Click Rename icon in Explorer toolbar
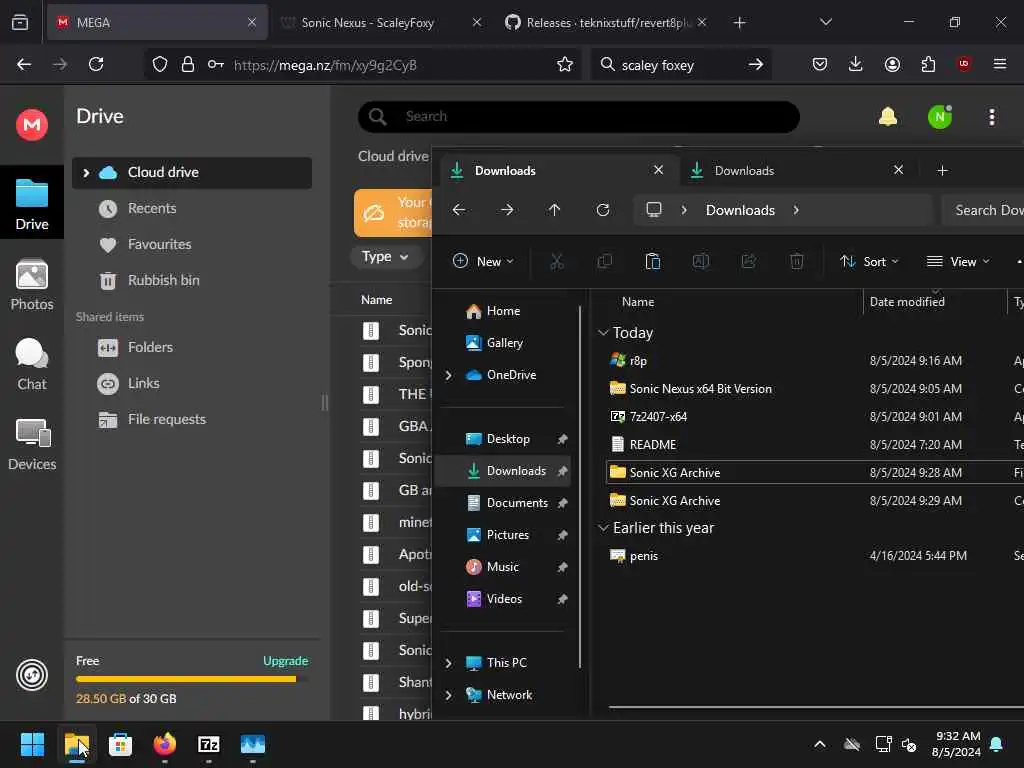This screenshot has width=1024, height=768. (x=701, y=262)
